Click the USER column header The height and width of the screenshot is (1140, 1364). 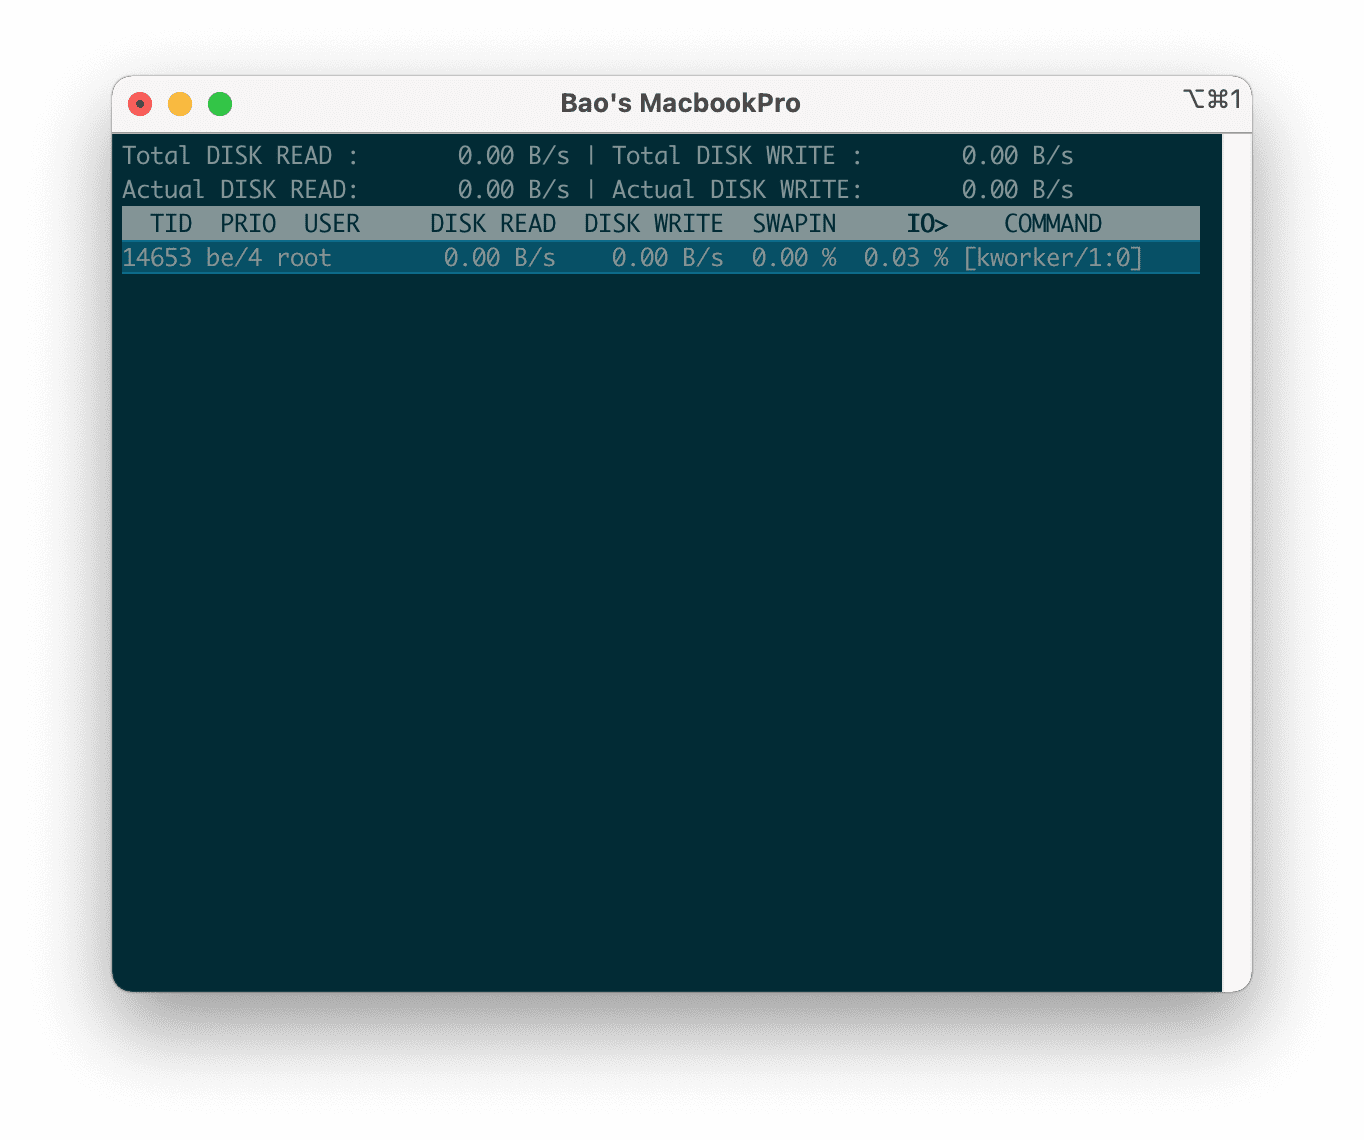(331, 223)
